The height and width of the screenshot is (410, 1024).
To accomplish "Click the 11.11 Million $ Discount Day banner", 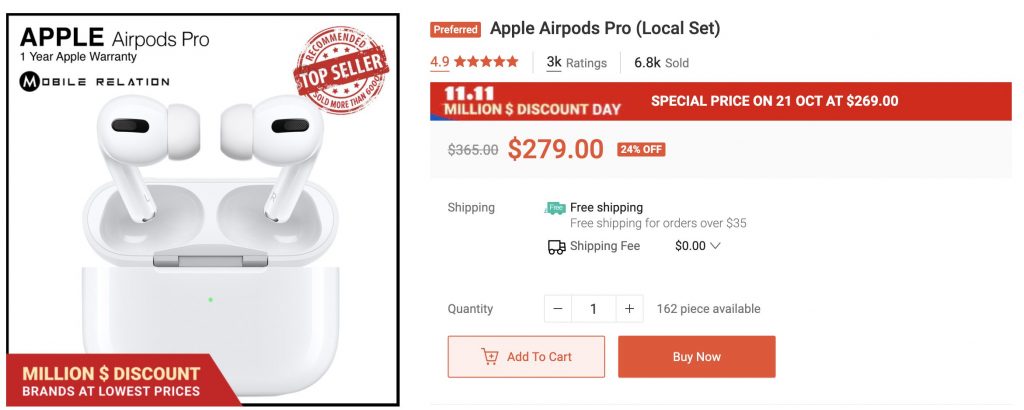I will [x=532, y=102].
